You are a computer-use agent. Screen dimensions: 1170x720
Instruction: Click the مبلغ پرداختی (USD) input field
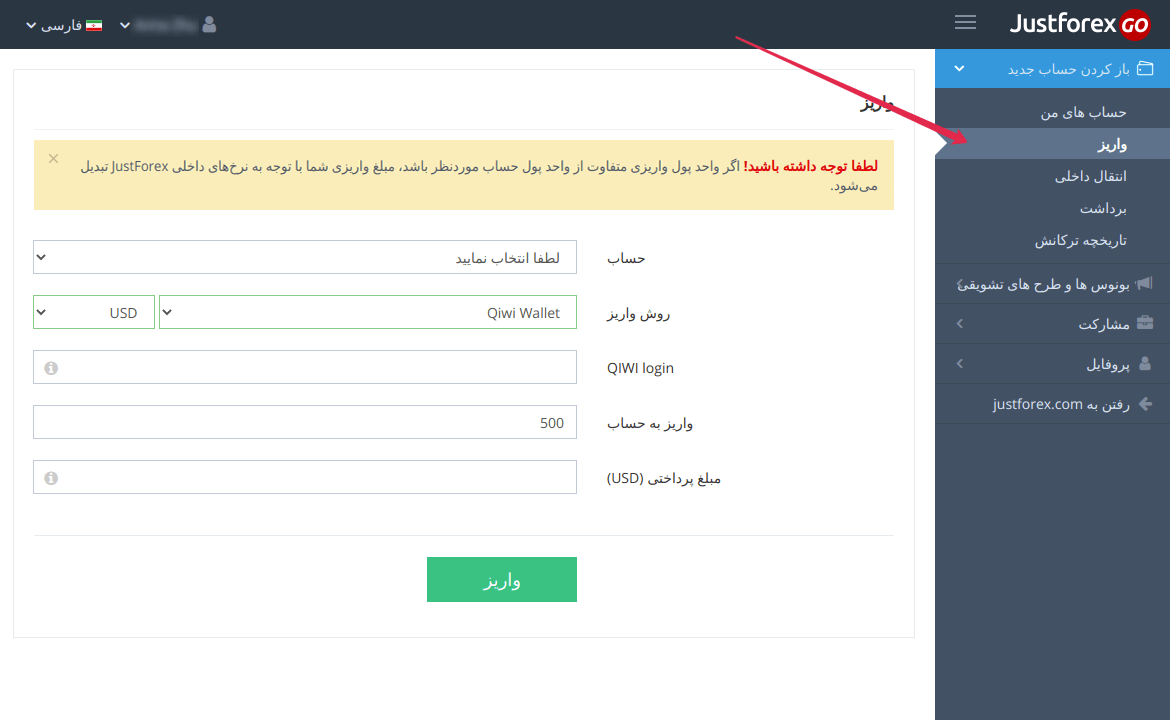click(x=304, y=478)
